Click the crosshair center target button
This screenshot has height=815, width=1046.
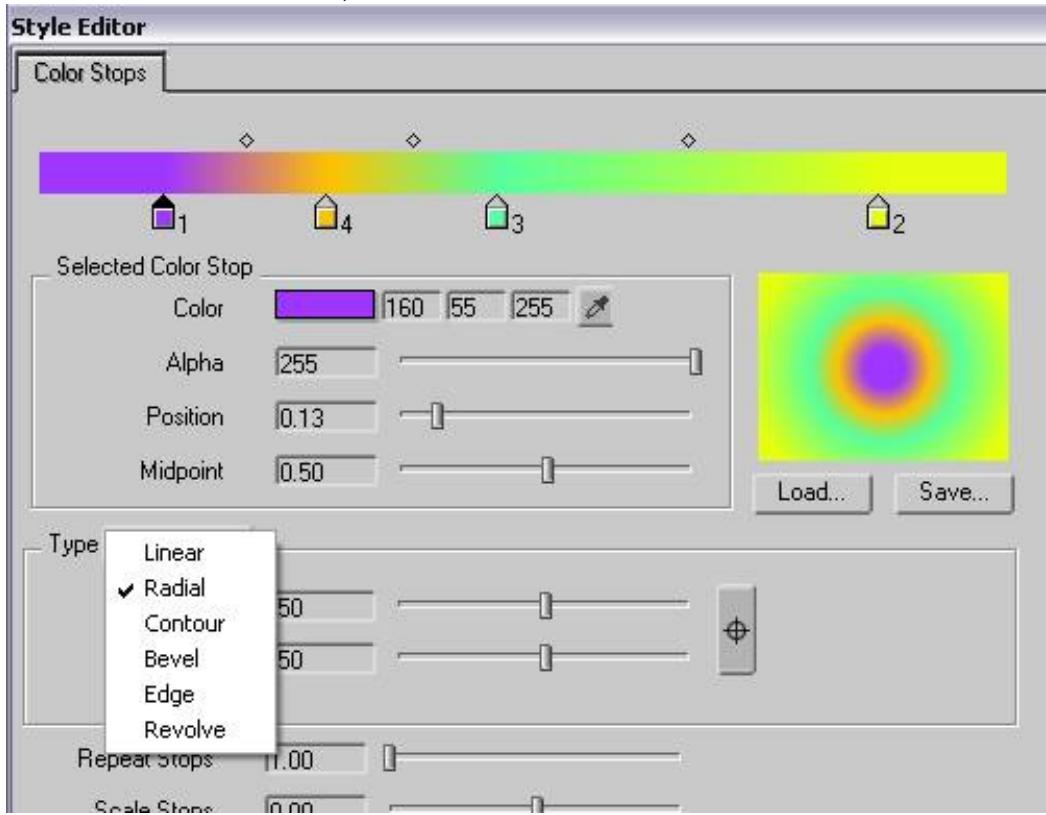click(736, 630)
